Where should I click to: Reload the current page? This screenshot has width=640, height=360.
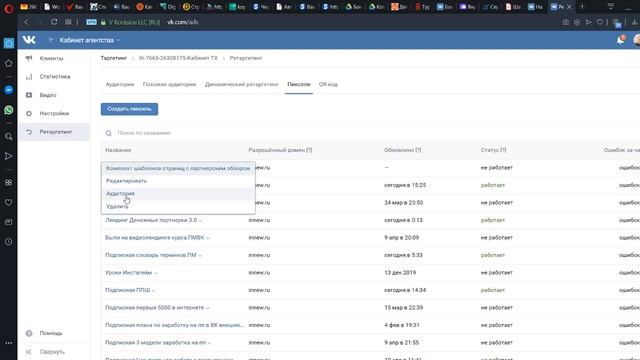pyautogui.click(x=54, y=22)
